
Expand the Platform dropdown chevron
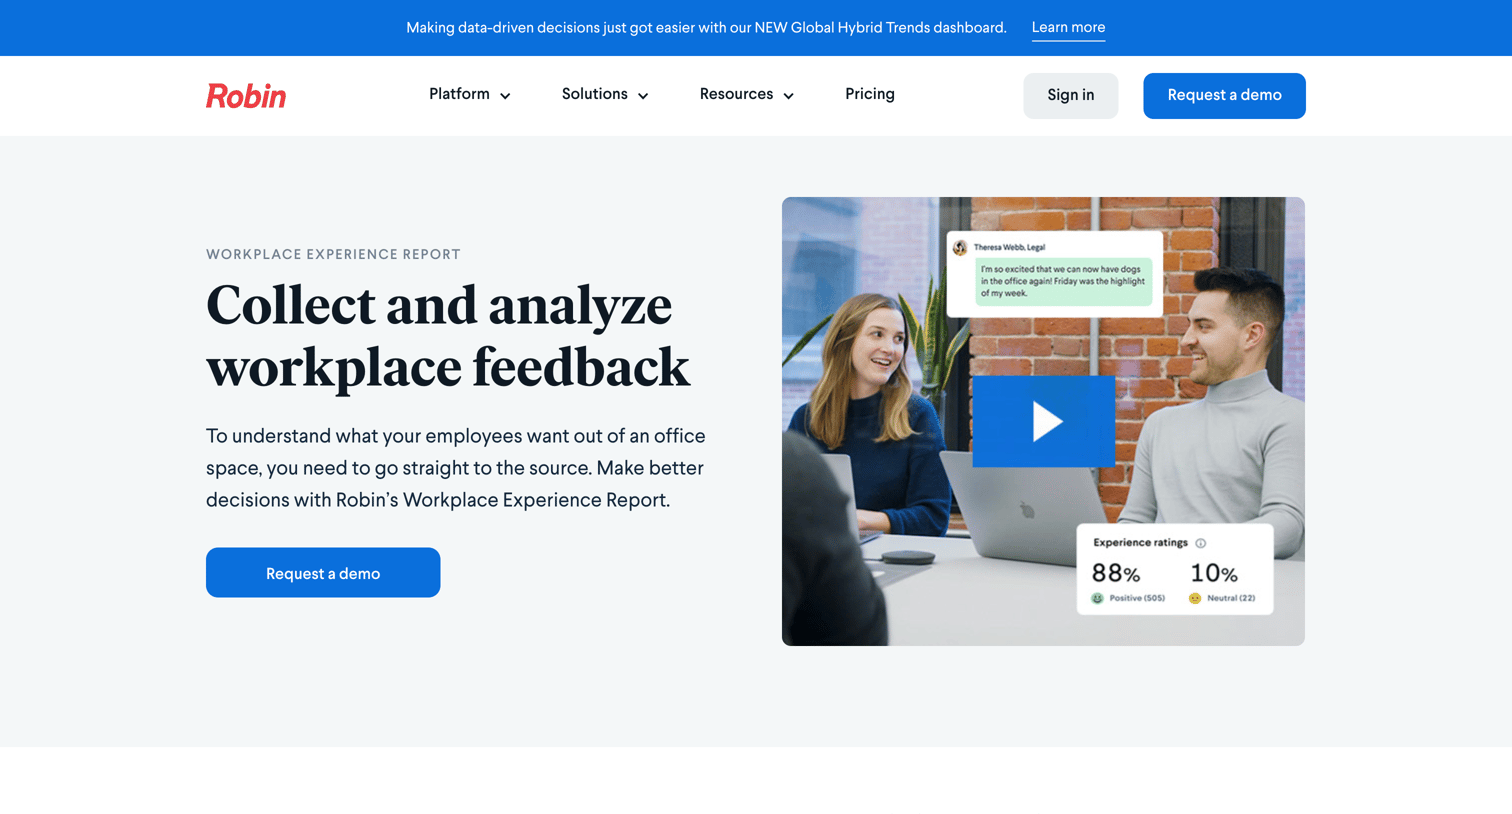(505, 96)
